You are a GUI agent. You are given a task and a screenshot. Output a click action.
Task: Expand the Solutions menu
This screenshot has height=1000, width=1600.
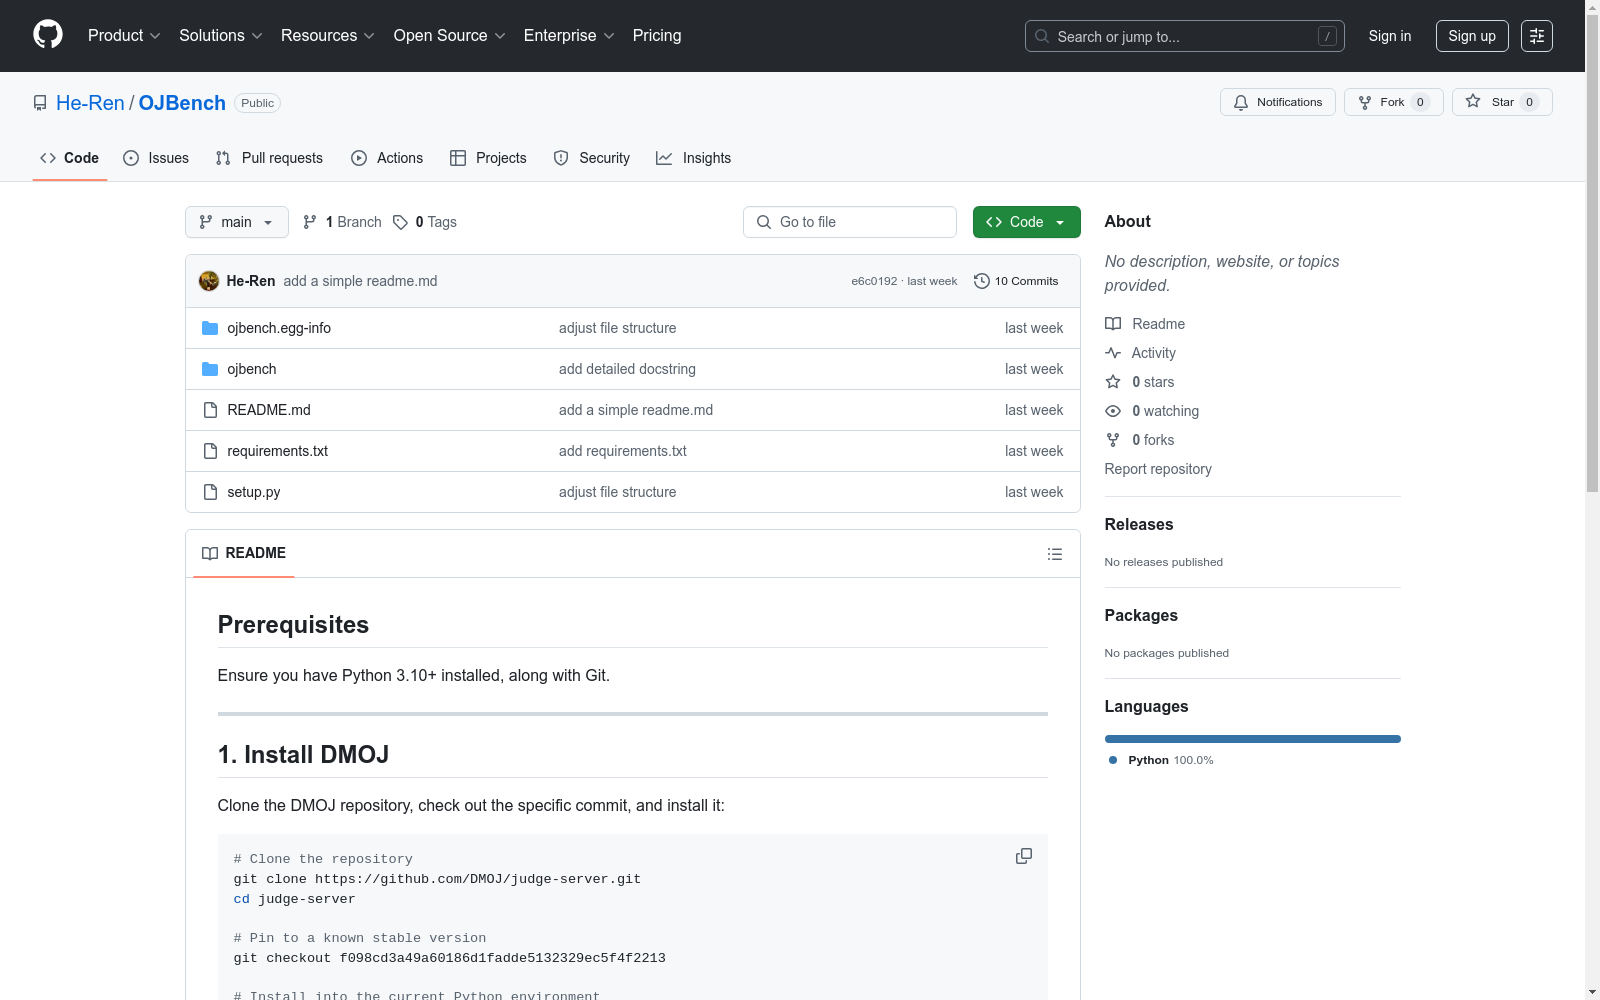pyautogui.click(x=220, y=36)
